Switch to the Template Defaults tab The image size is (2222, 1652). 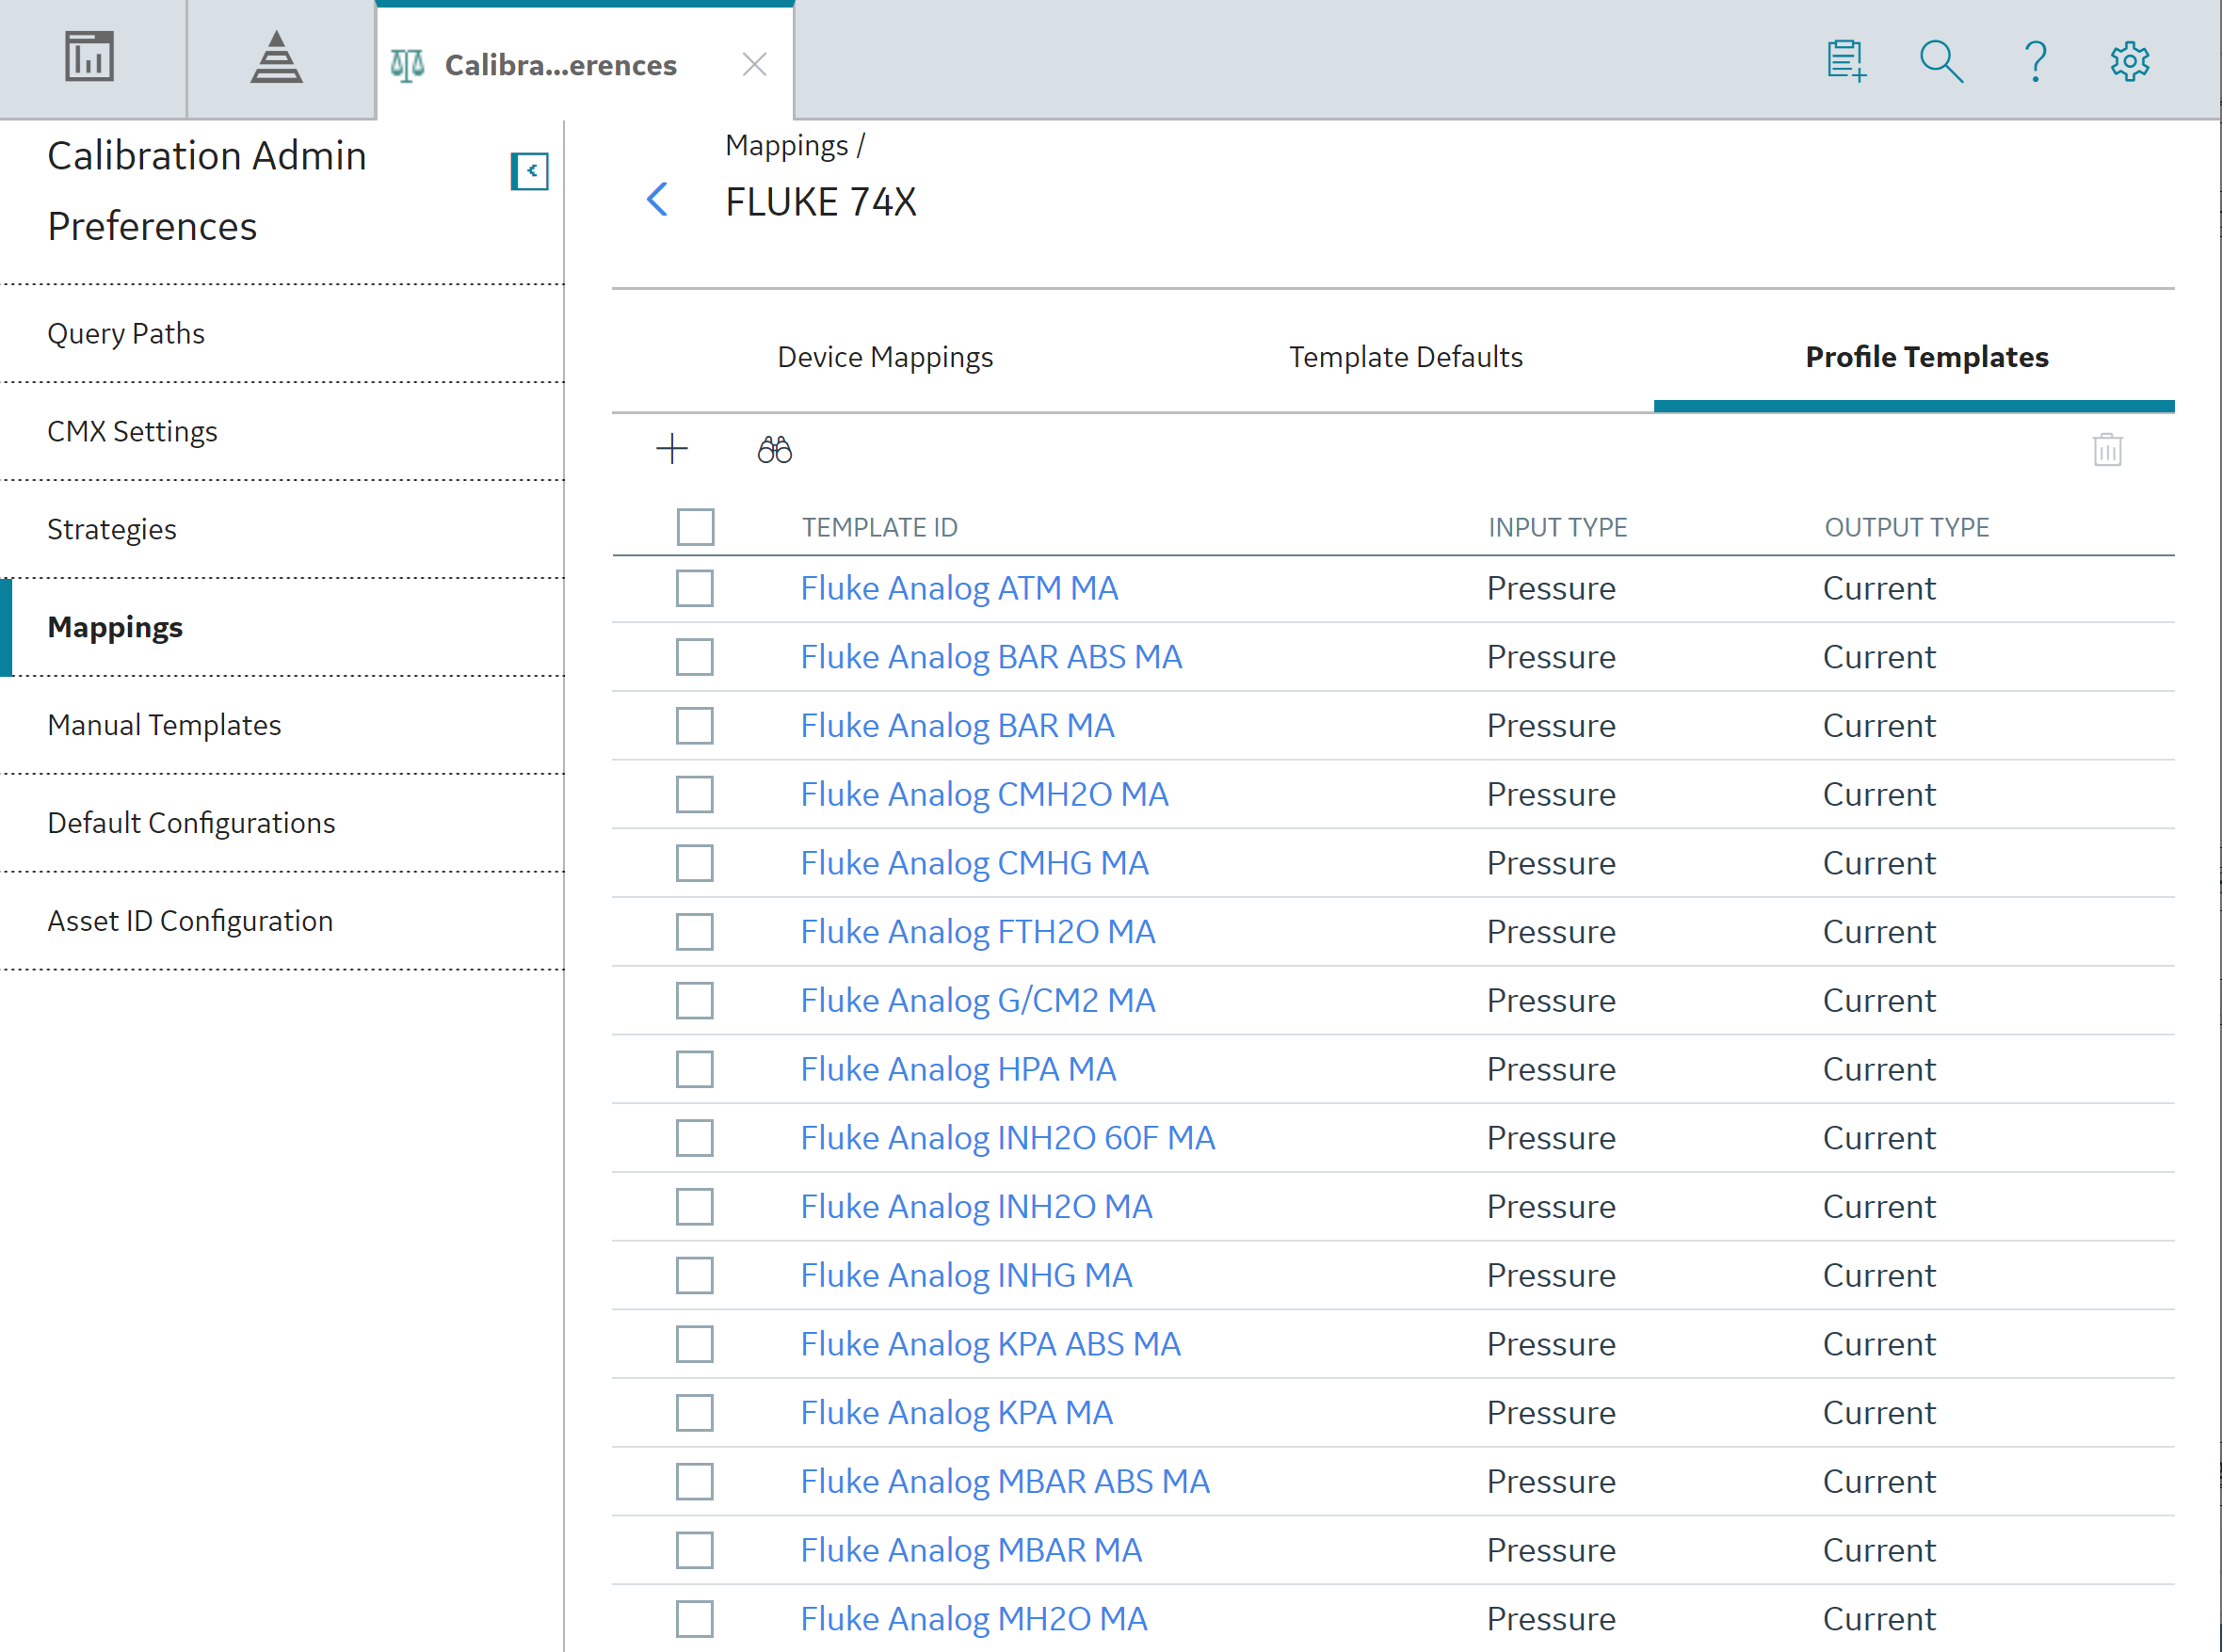(1405, 357)
